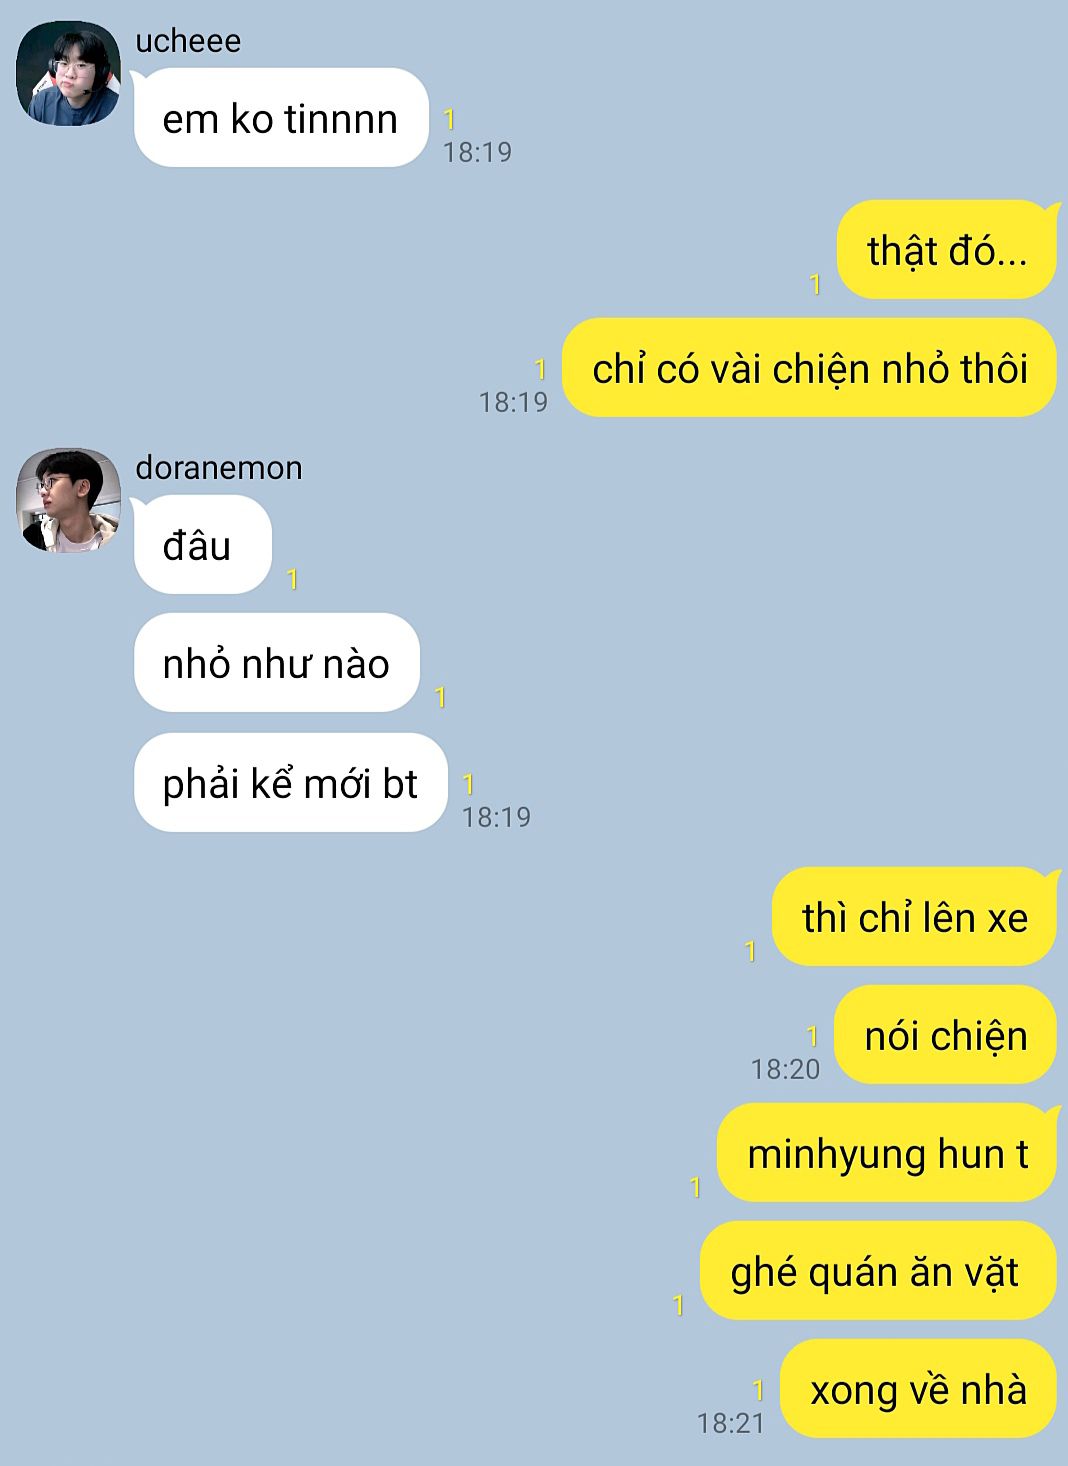The height and width of the screenshot is (1466, 1068).
Task: Select the yellow bubble 'thật đó...'
Action: [x=946, y=250]
